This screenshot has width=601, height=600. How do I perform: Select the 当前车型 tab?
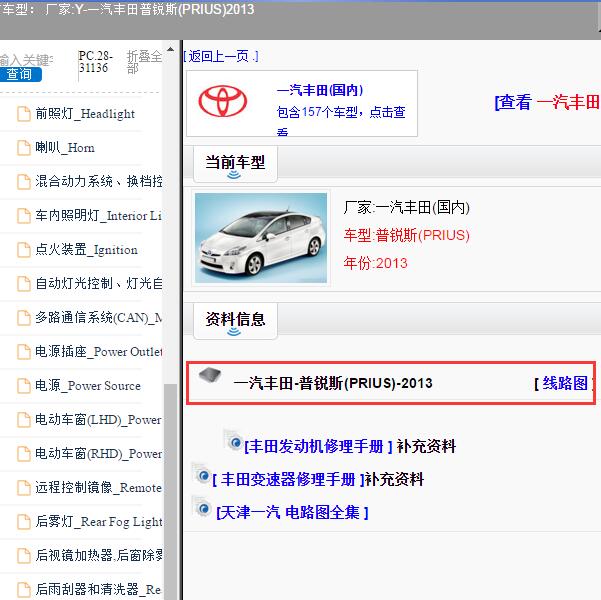coord(235,164)
